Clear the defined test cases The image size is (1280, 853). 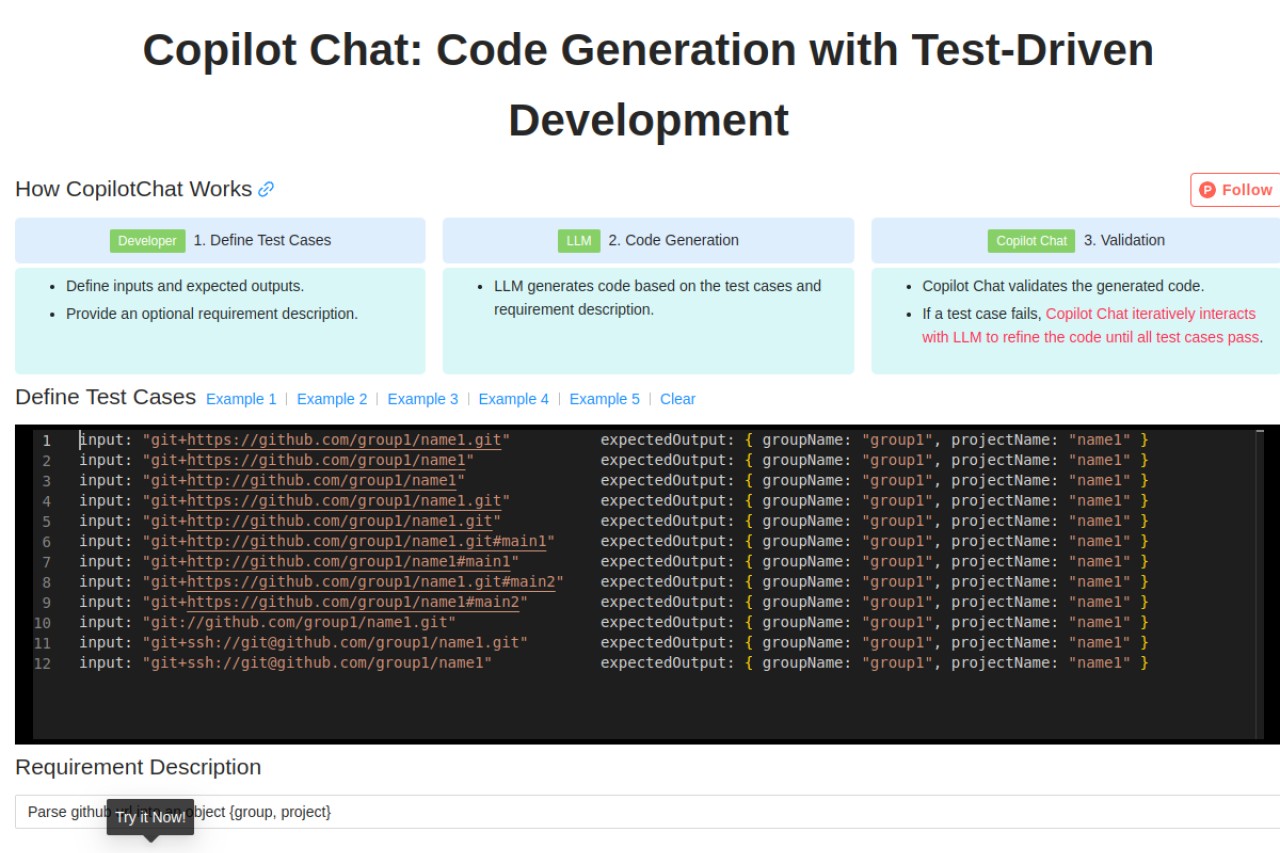[678, 399]
